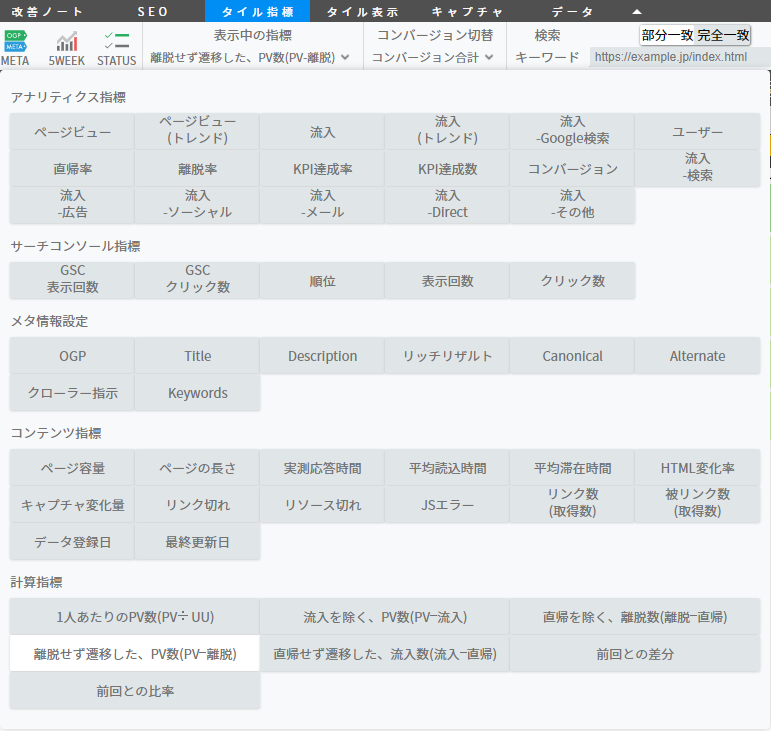Open the 5WEEK chart icon
The height and width of the screenshot is (731, 771).
pos(66,48)
